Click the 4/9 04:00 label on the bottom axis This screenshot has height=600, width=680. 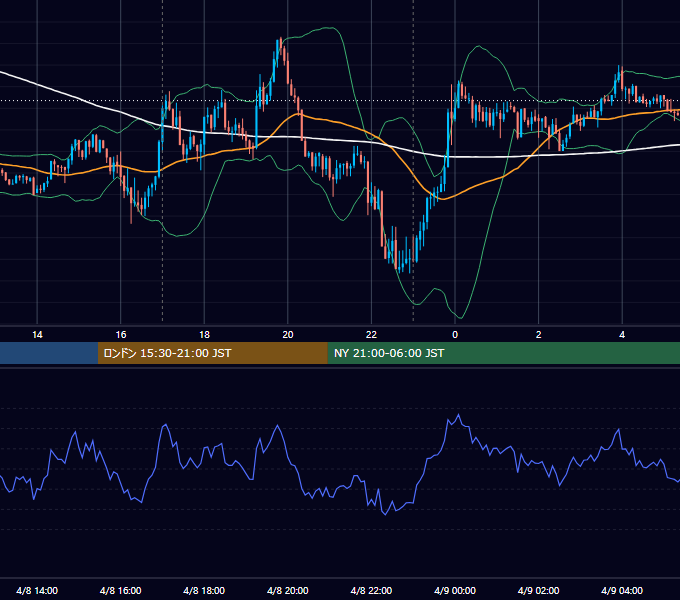pos(622,590)
